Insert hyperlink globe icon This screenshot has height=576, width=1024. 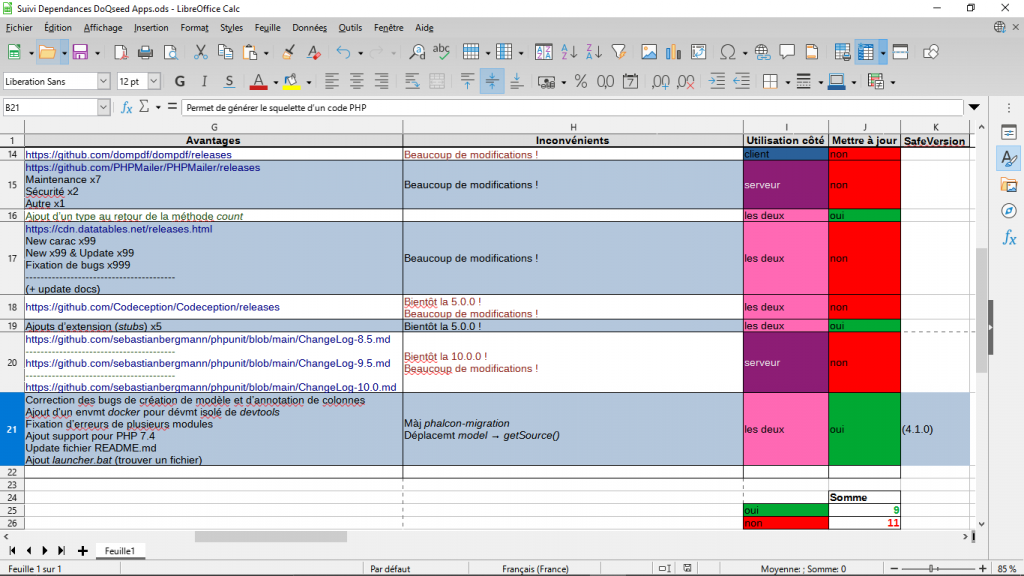(x=761, y=52)
